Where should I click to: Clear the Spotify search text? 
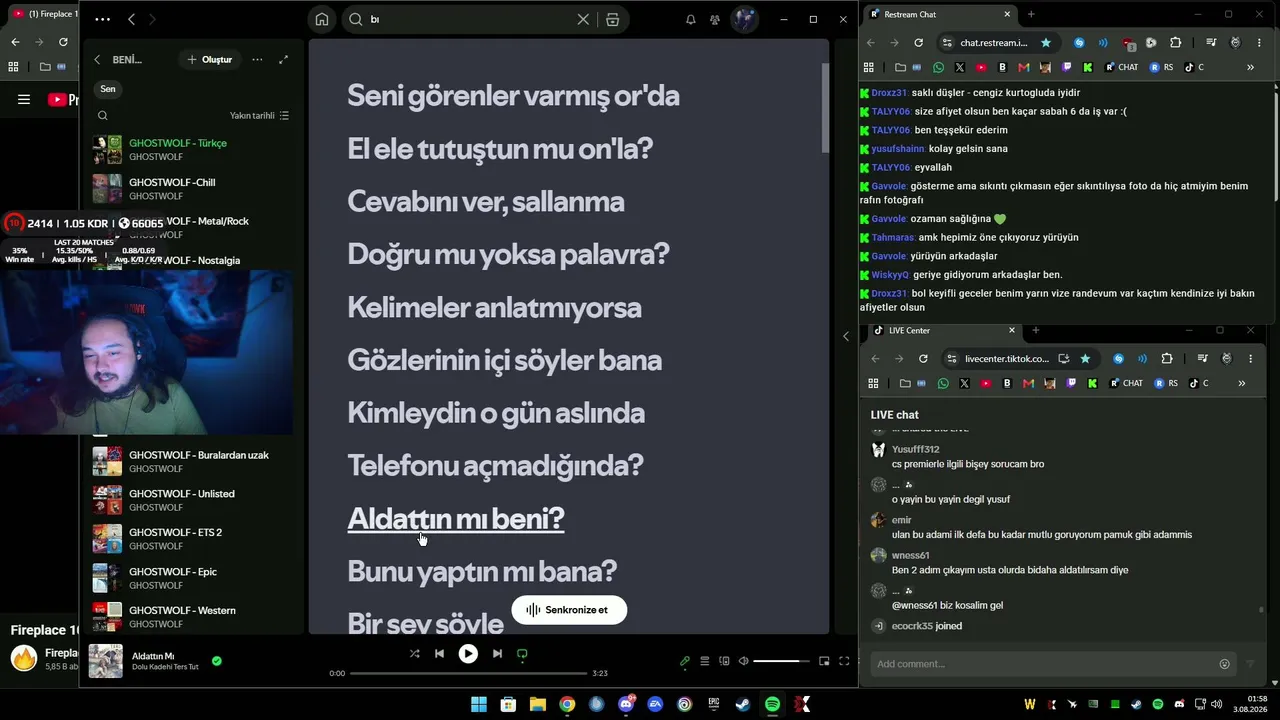click(x=583, y=19)
